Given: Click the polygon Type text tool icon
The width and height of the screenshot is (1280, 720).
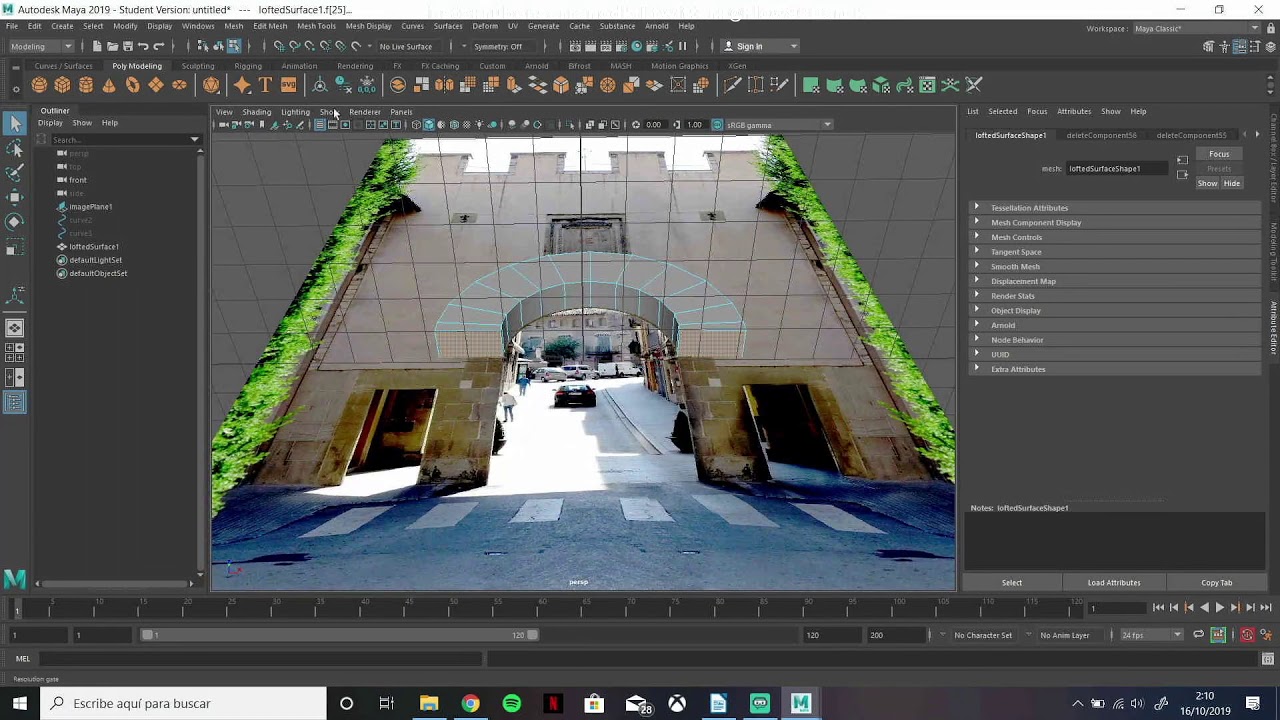Looking at the screenshot, I should pos(265,85).
